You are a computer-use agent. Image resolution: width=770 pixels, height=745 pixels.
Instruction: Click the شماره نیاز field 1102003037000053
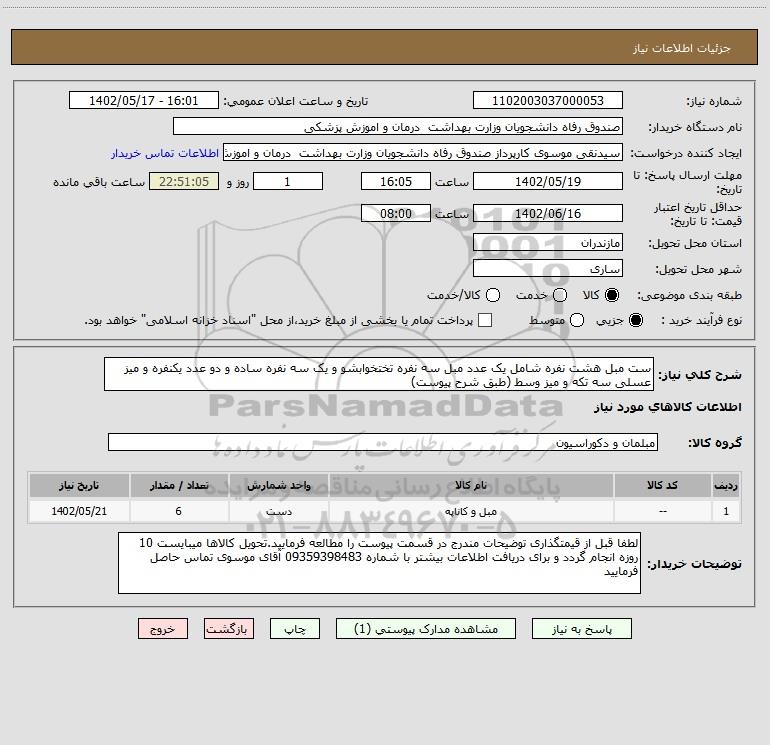(548, 100)
